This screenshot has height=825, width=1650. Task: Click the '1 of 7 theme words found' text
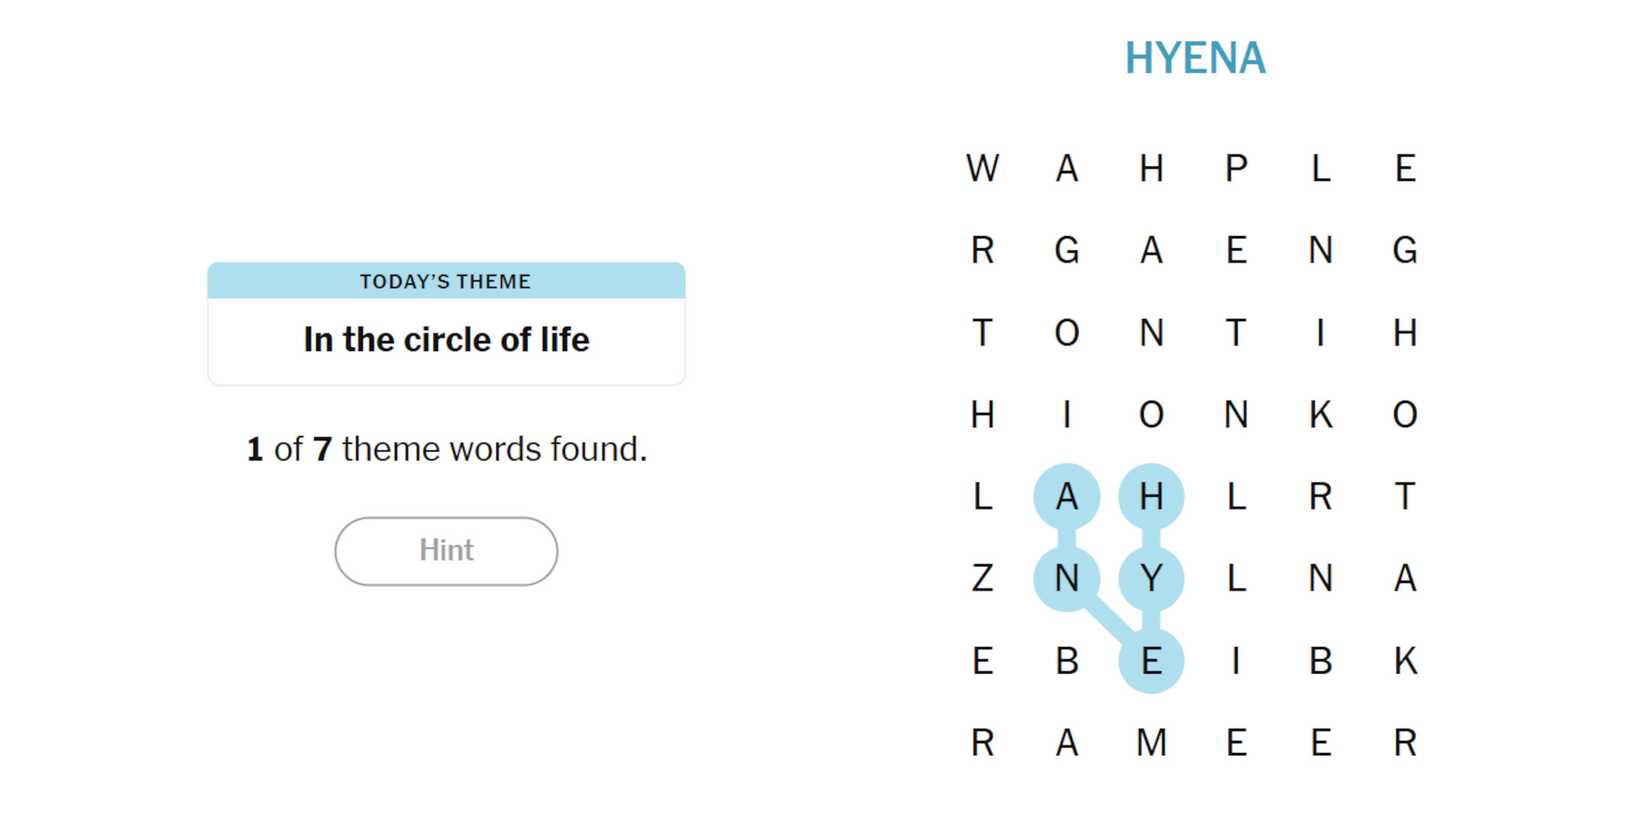pyautogui.click(x=446, y=449)
